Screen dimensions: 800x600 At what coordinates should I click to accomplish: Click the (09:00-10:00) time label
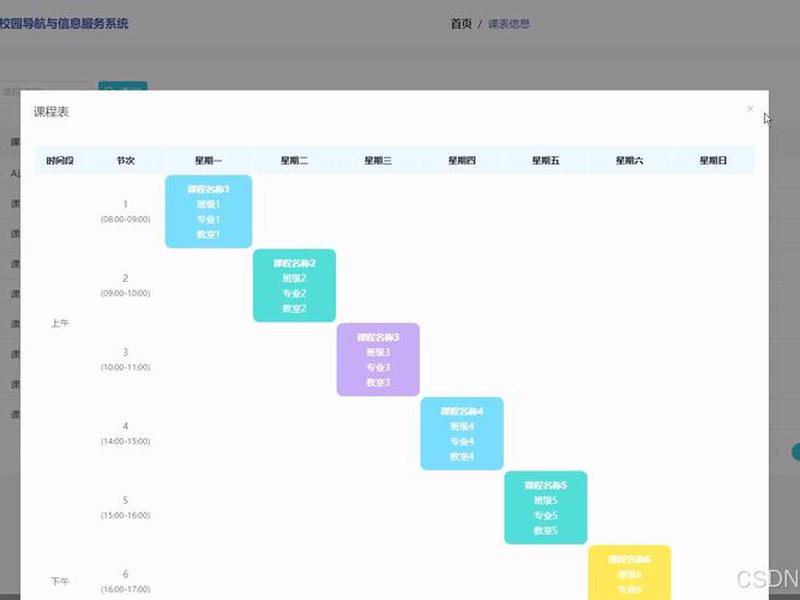(126, 293)
